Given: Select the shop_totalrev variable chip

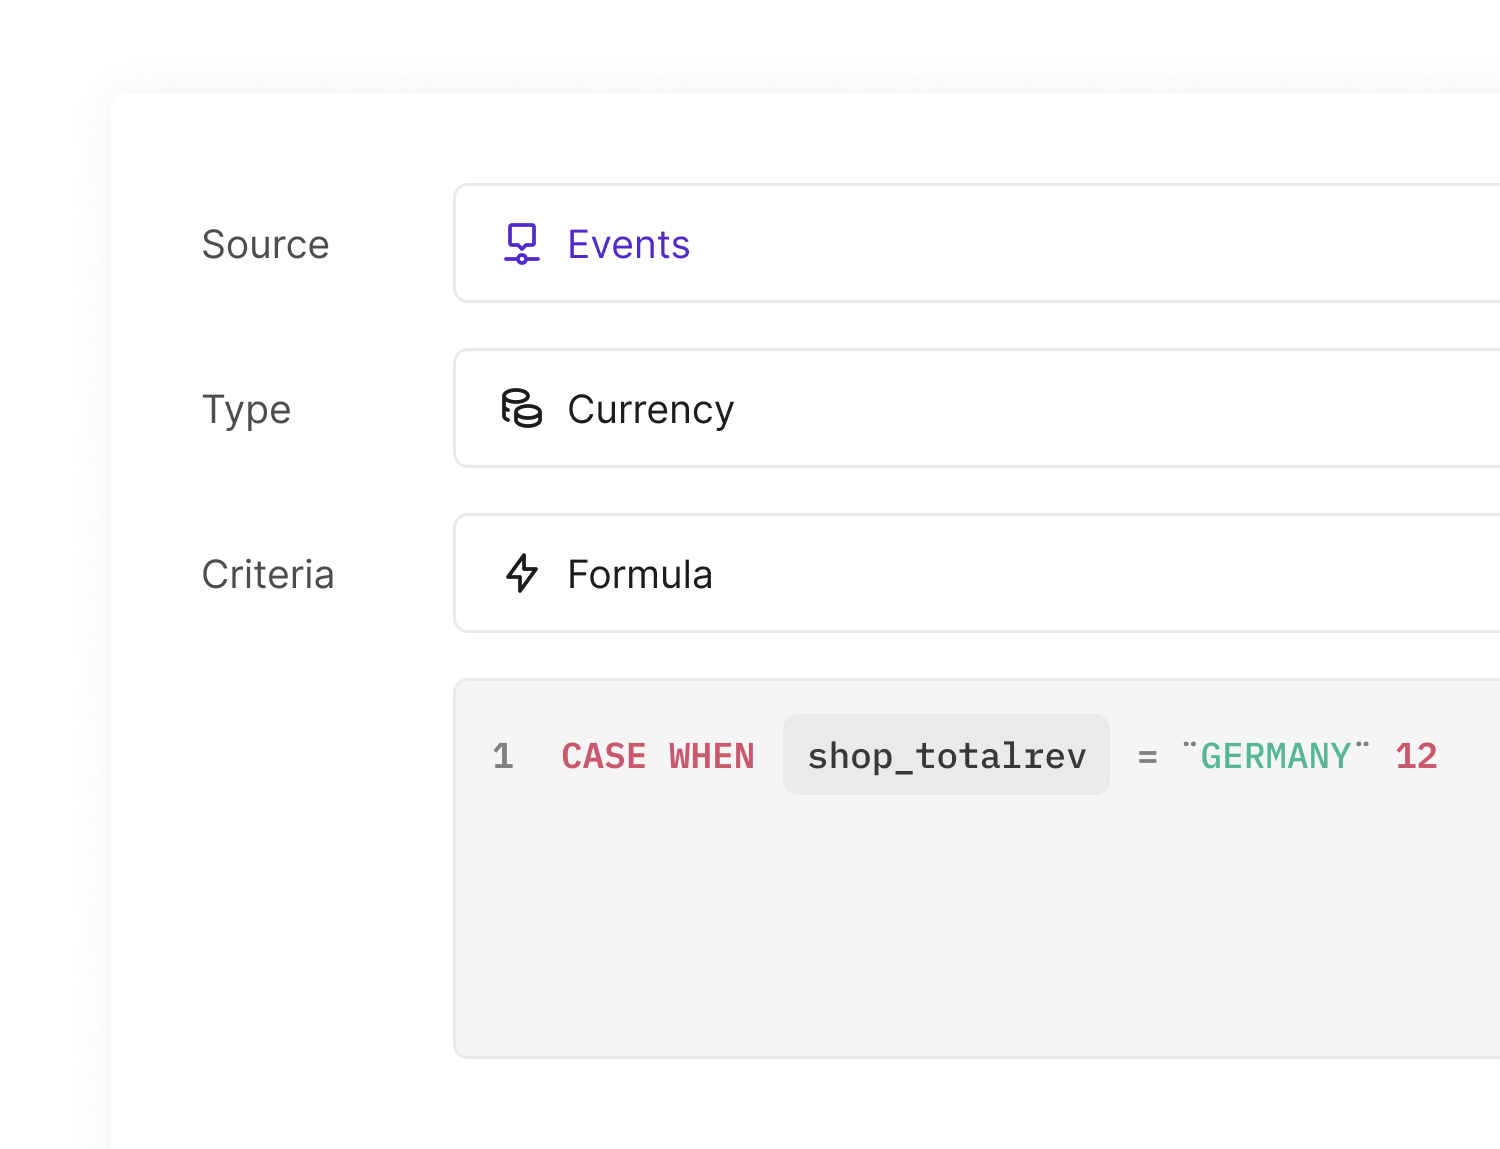Looking at the screenshot, I should [x=946, y=756].
